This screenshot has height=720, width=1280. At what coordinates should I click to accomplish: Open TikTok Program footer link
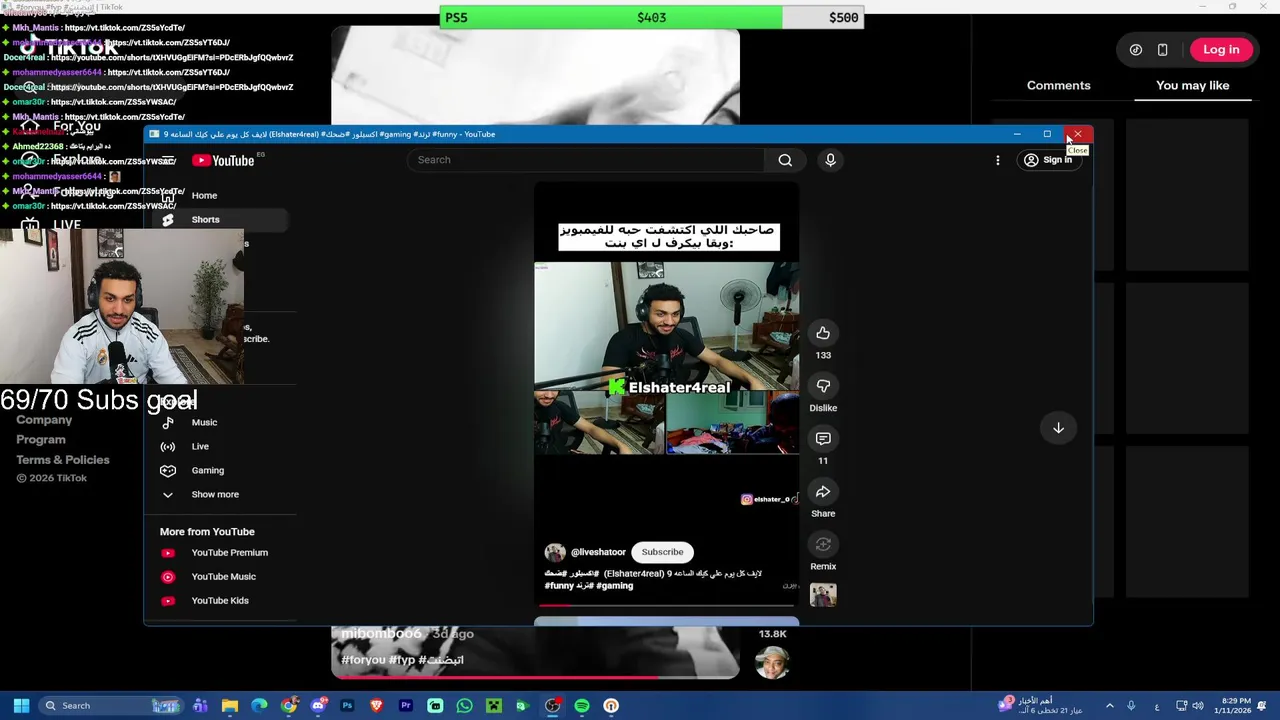coord(41,440)
